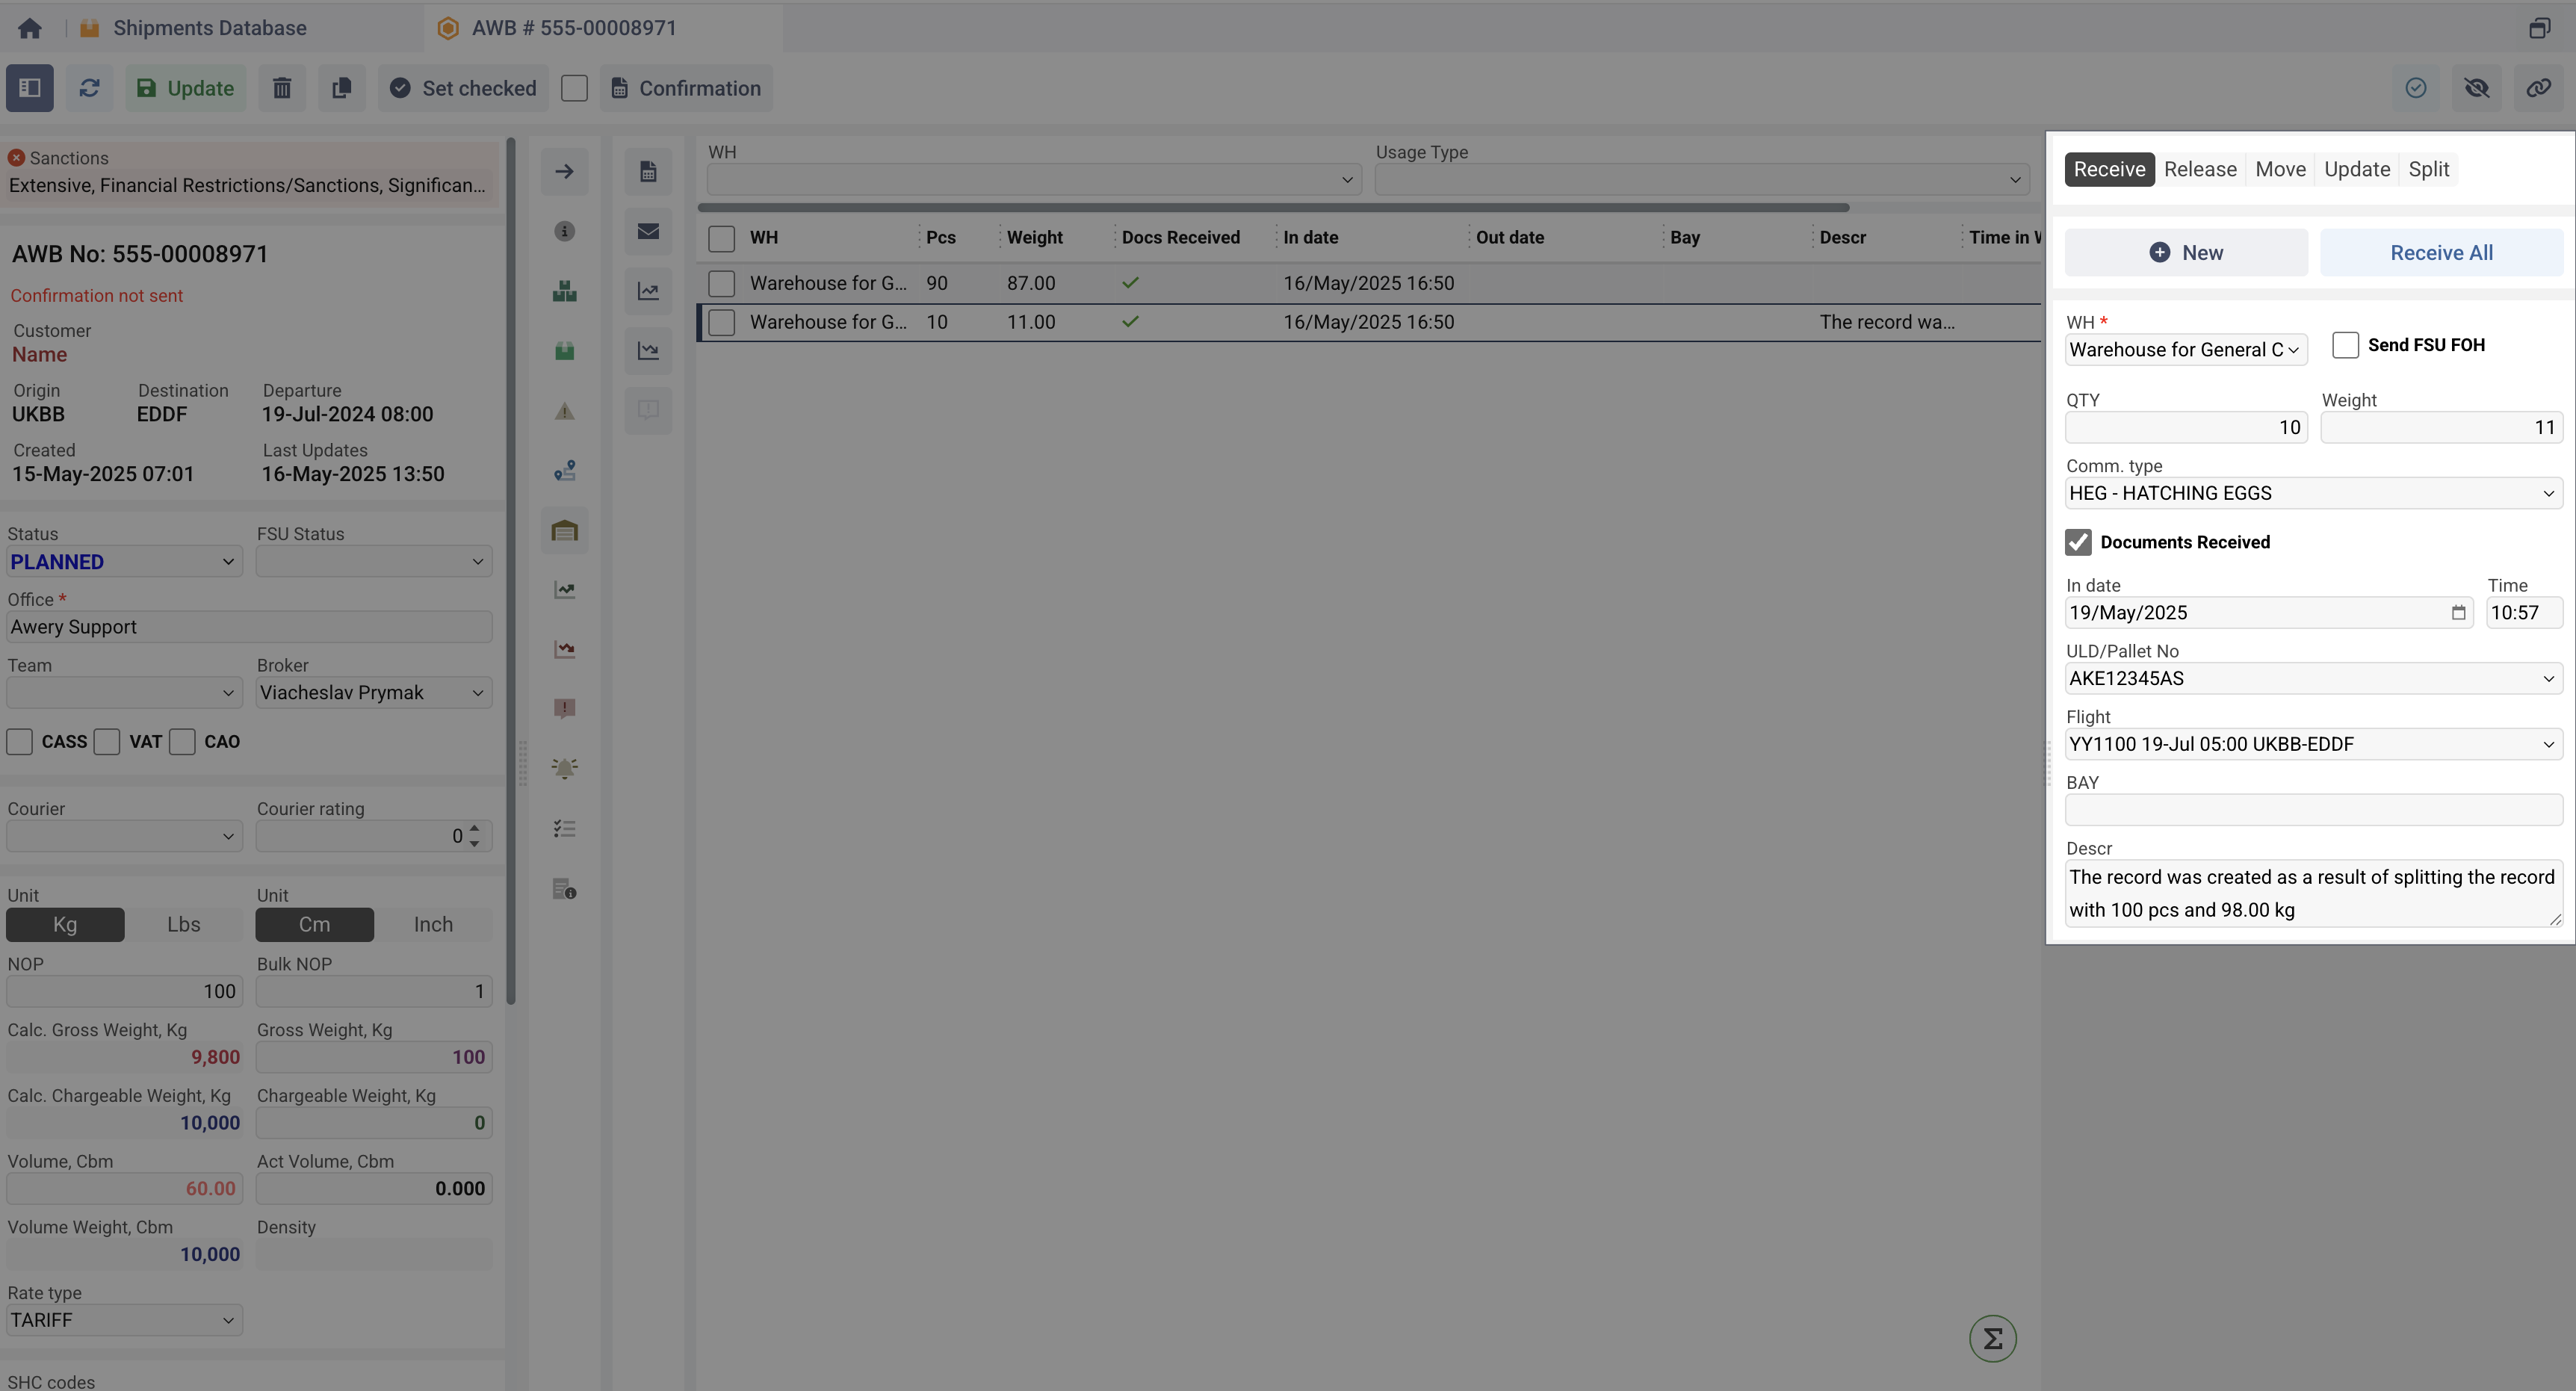
Task: Expand the Comm. type dropdown
Action: [2313, 493]
